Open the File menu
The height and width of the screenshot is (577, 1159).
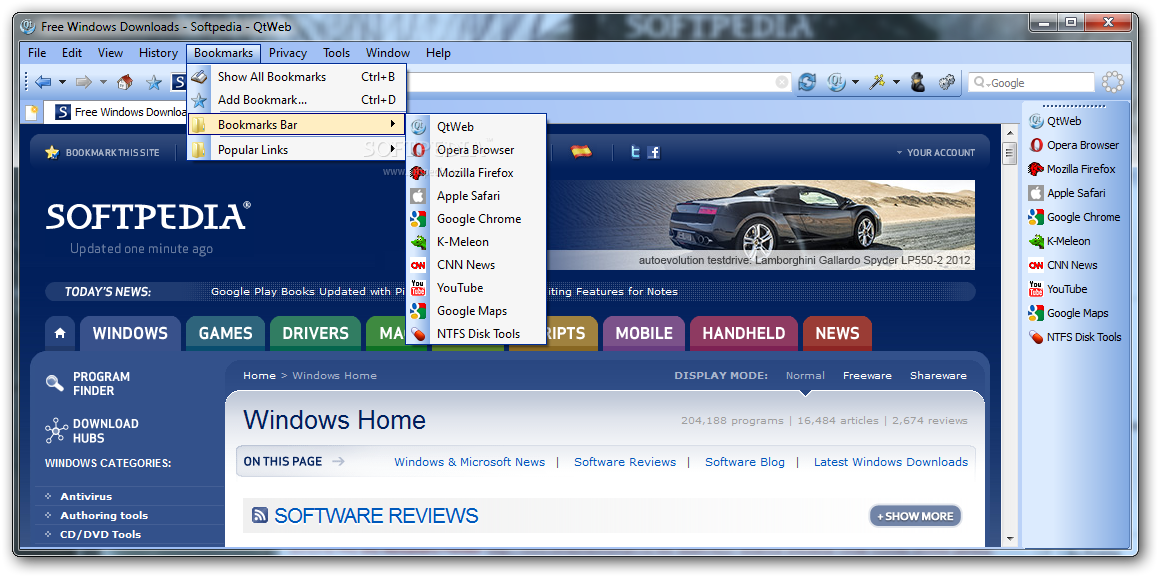(37, 52)
